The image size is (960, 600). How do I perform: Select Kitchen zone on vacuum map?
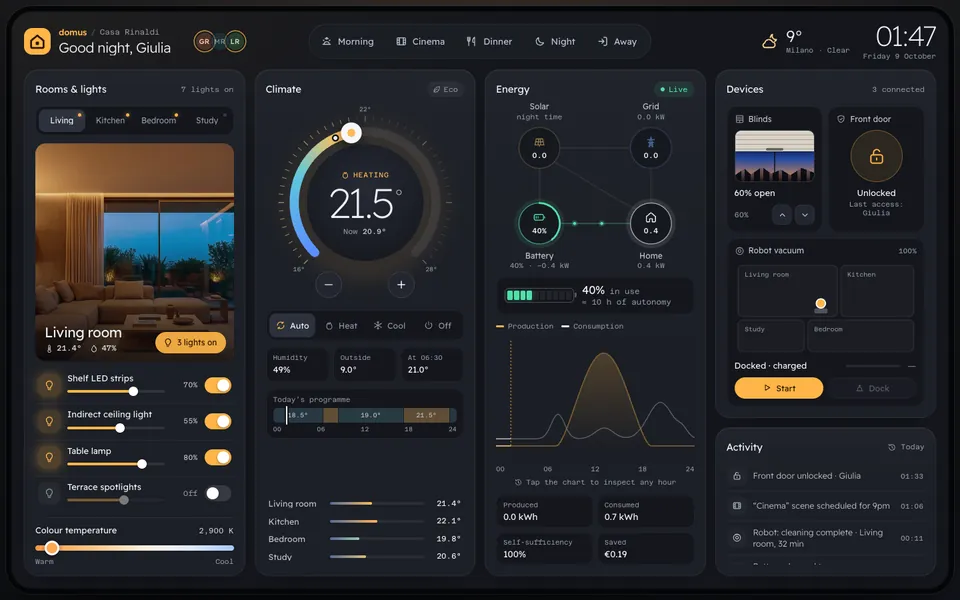(877, 291)
